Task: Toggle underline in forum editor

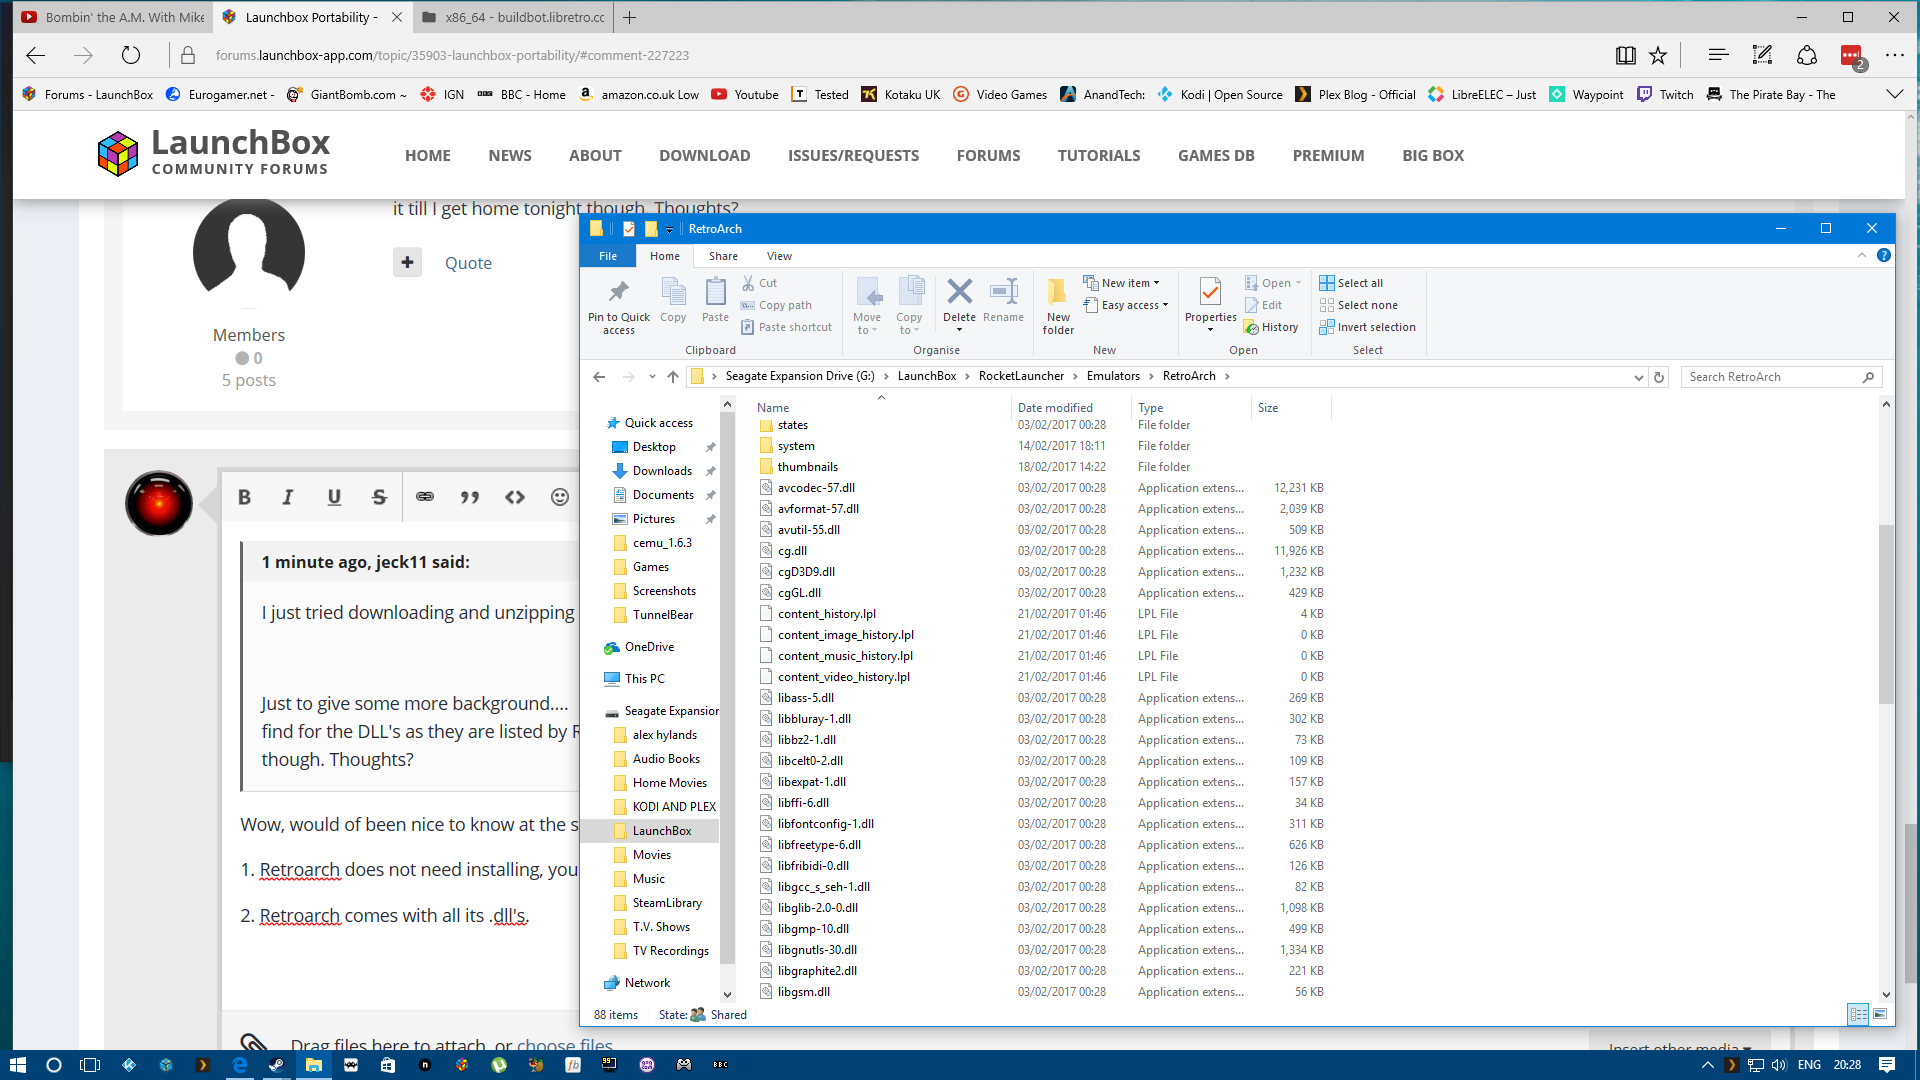Action: point(334,497)
